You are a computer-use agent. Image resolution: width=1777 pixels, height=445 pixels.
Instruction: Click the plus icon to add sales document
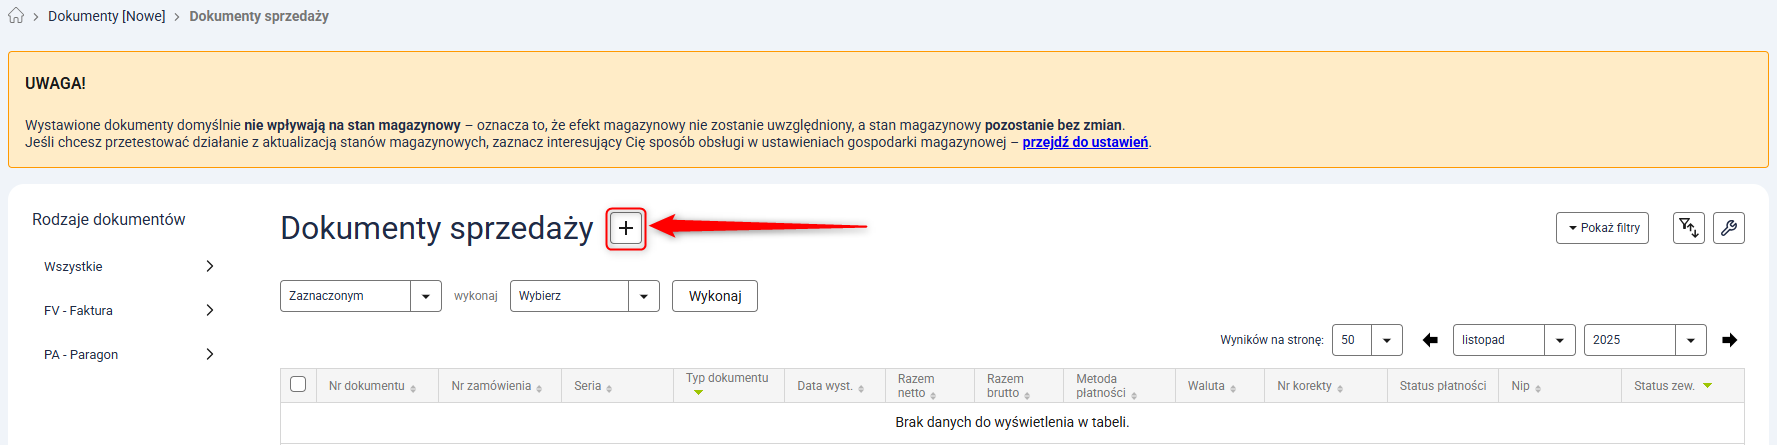click(626, 229)
